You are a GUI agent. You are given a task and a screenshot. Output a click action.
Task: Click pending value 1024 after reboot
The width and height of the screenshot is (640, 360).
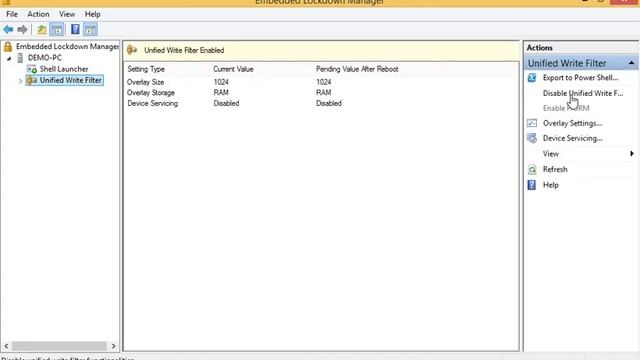pyautogui.click(x=324, y=82)
